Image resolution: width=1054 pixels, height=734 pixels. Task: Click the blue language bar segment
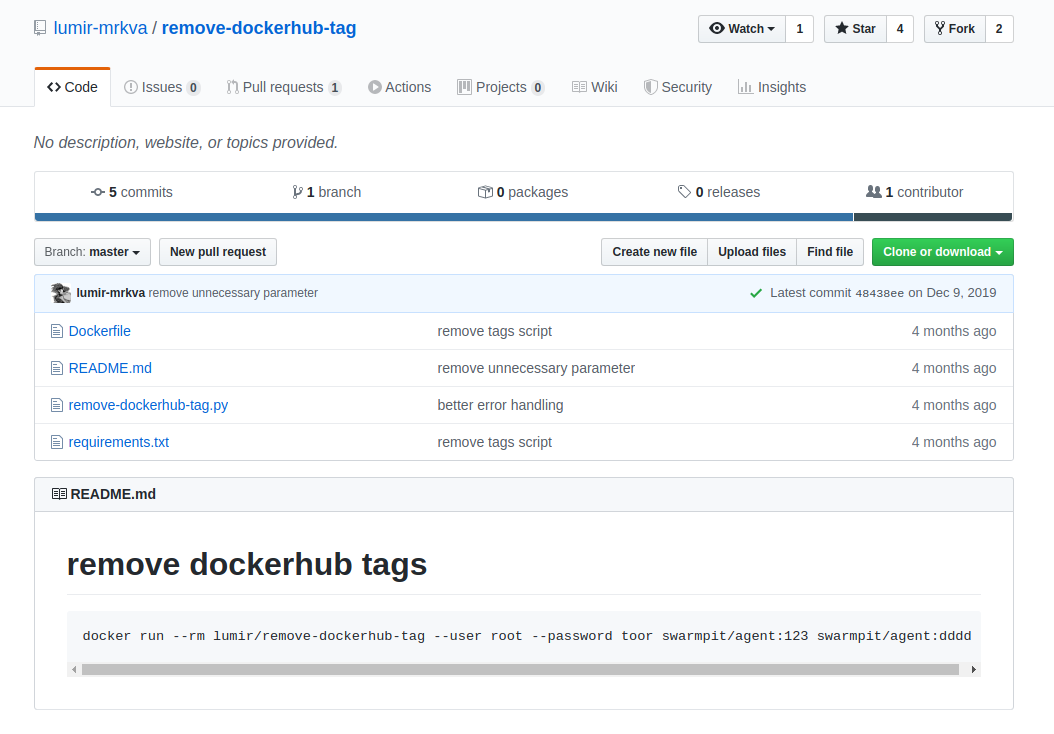444,217
